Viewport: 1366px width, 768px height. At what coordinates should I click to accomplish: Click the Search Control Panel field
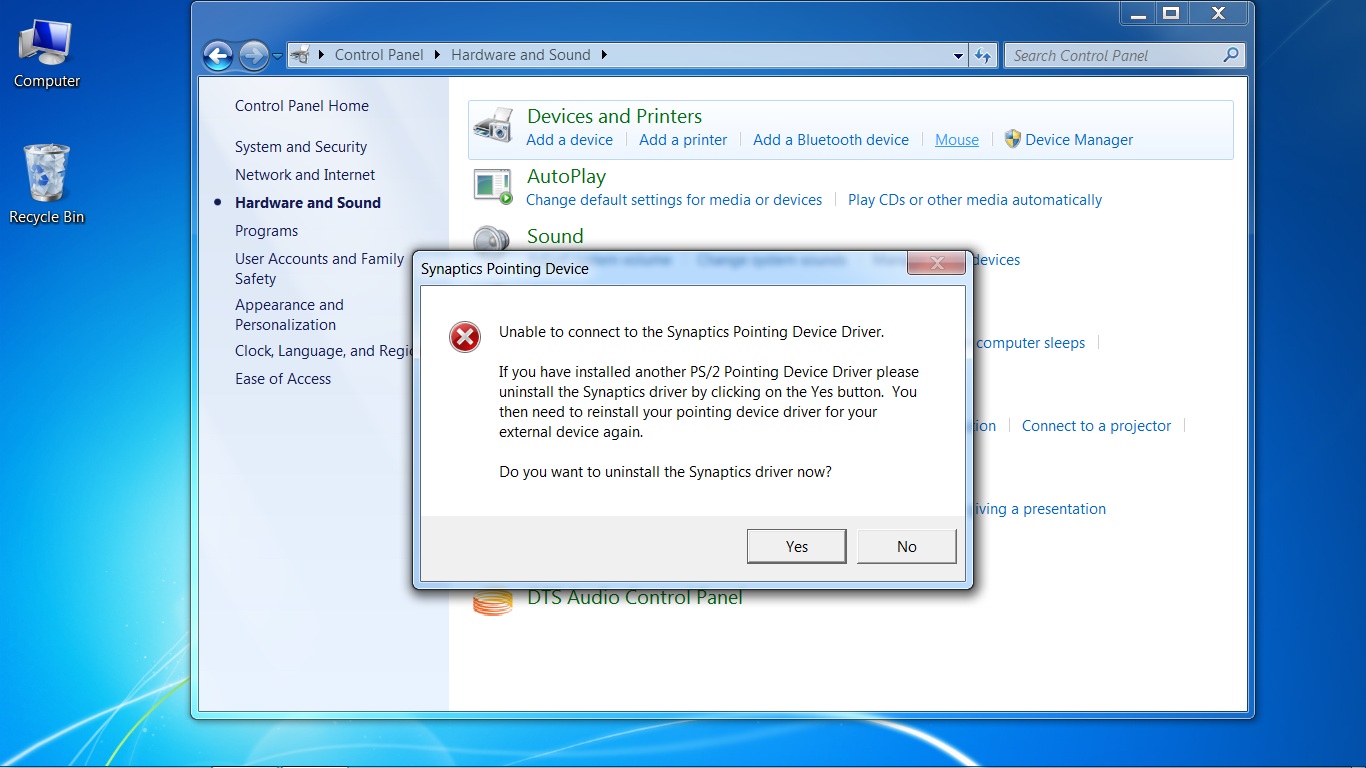pyautogui.click(x=1115, y=55)
